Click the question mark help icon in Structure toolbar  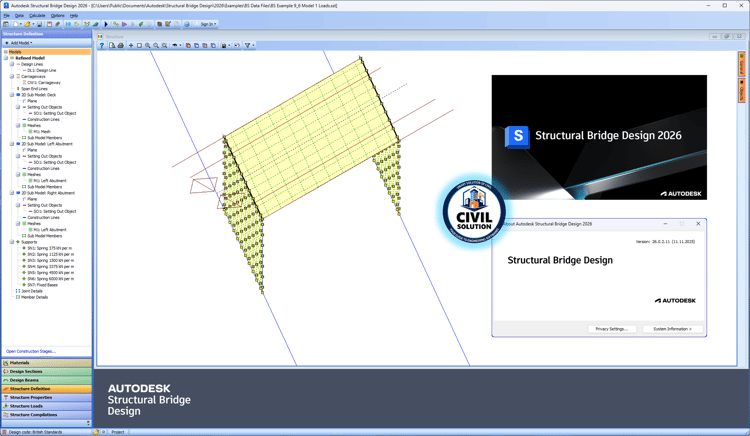pos(101,45)
